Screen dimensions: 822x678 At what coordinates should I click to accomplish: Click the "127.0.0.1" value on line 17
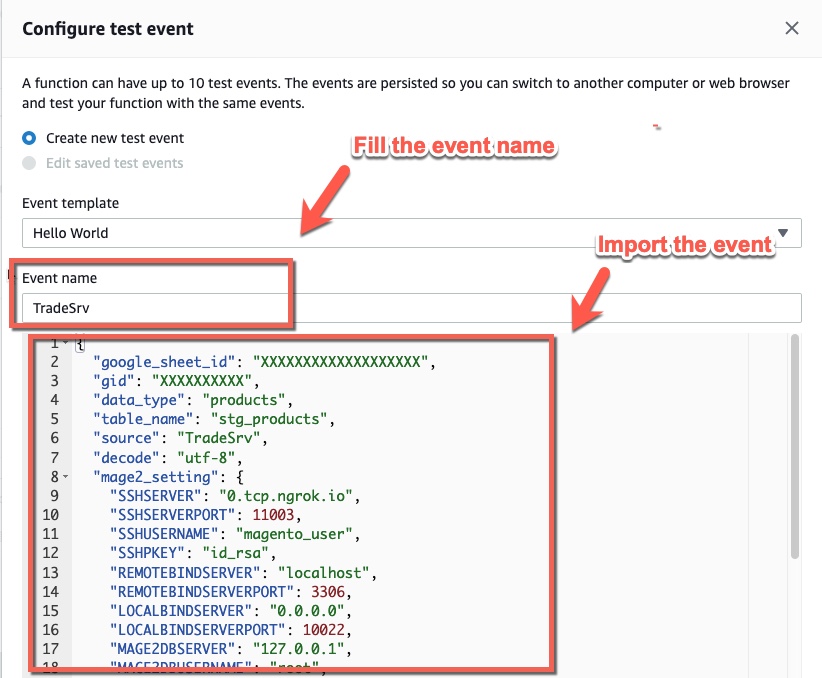[298, 649]
